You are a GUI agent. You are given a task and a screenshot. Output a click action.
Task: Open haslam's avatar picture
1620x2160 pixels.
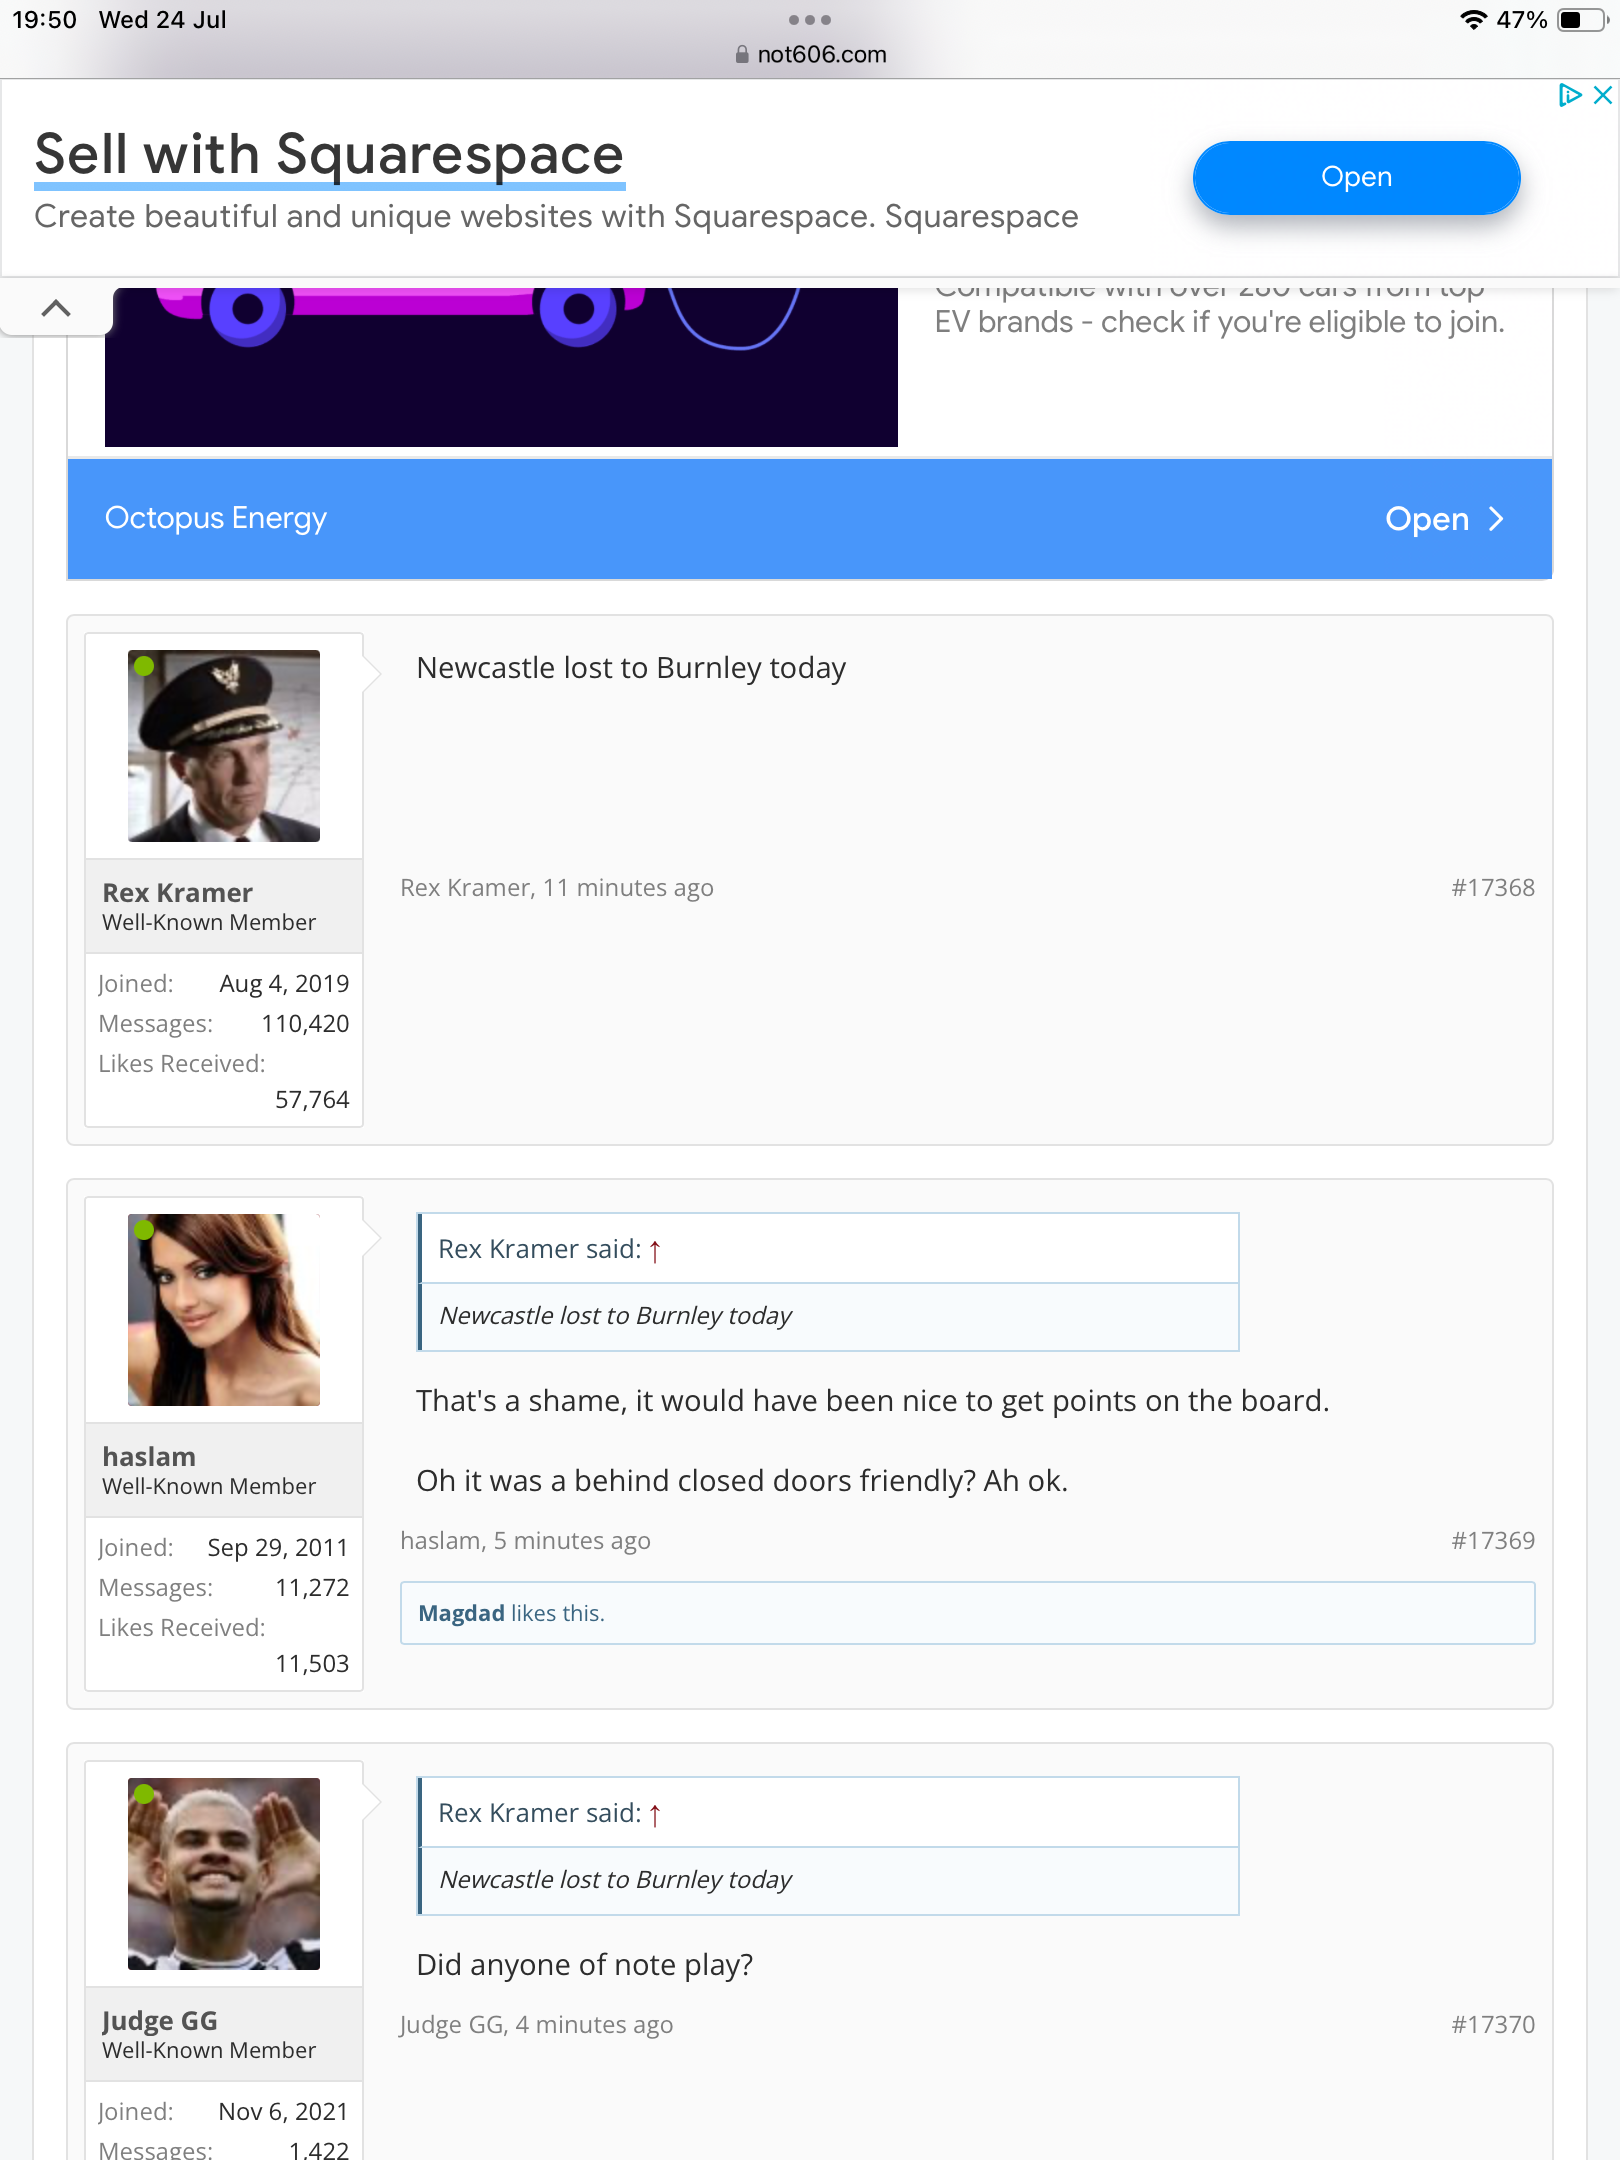point(224,1310)
